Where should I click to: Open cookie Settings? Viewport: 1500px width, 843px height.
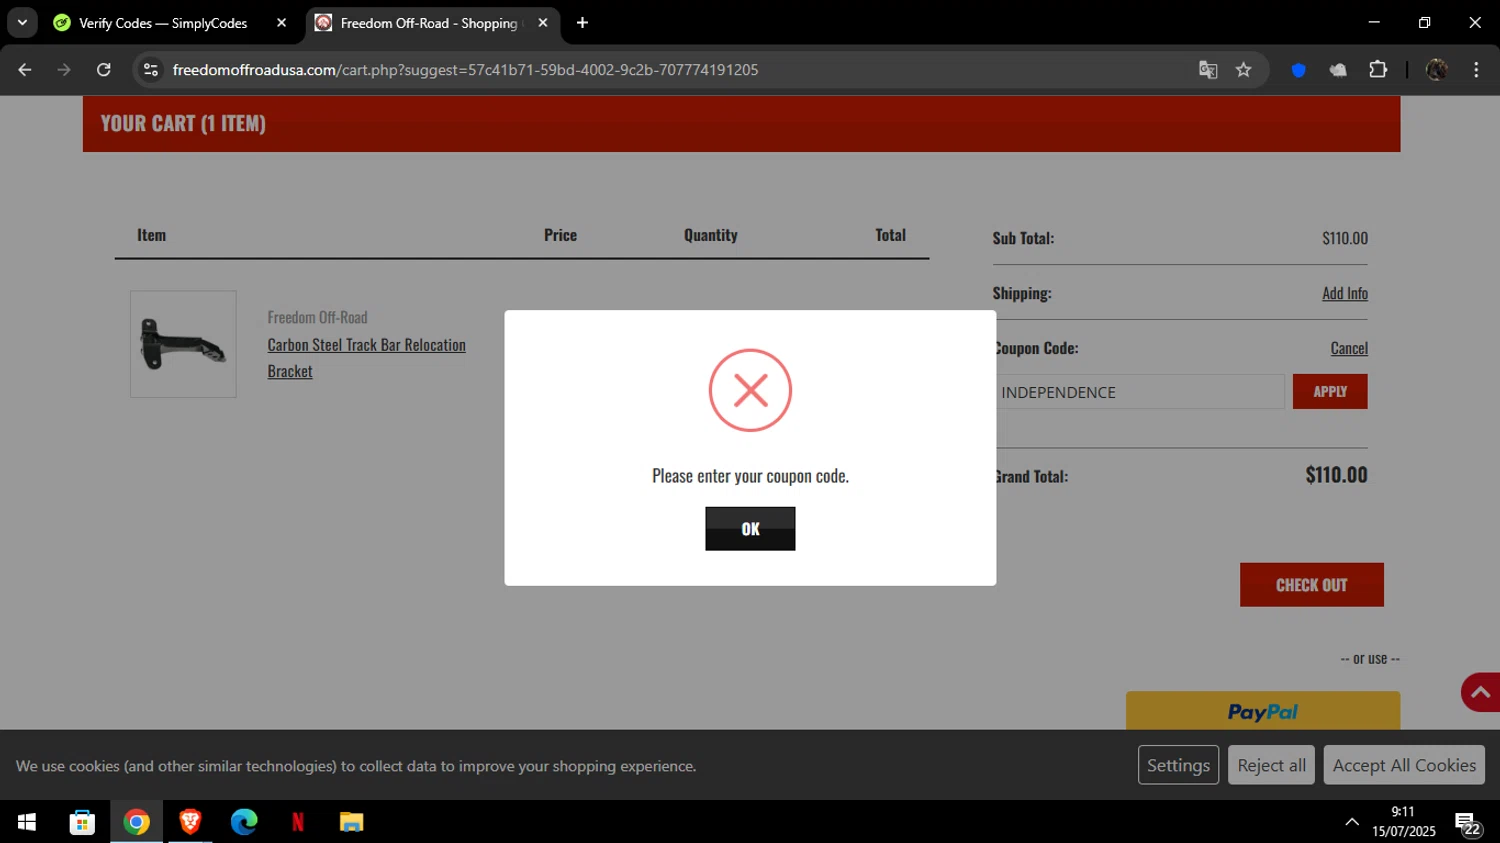click(x=1178, y=765)
